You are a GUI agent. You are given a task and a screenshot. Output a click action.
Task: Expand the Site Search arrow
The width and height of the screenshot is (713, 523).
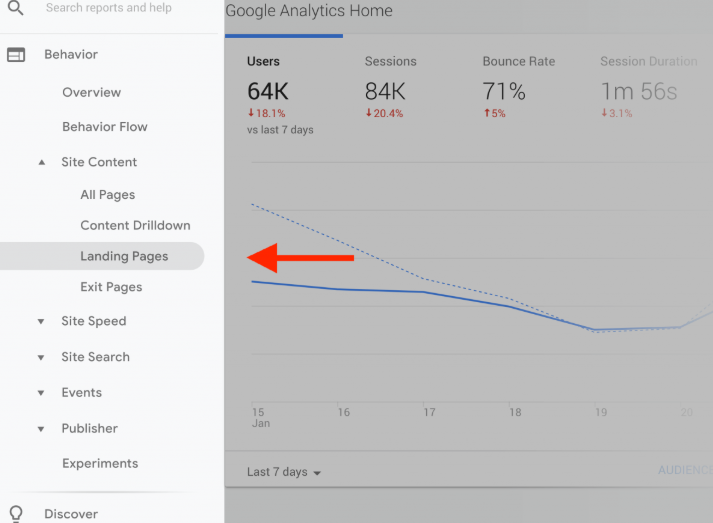pyautogui.click(x=41, y=357)
